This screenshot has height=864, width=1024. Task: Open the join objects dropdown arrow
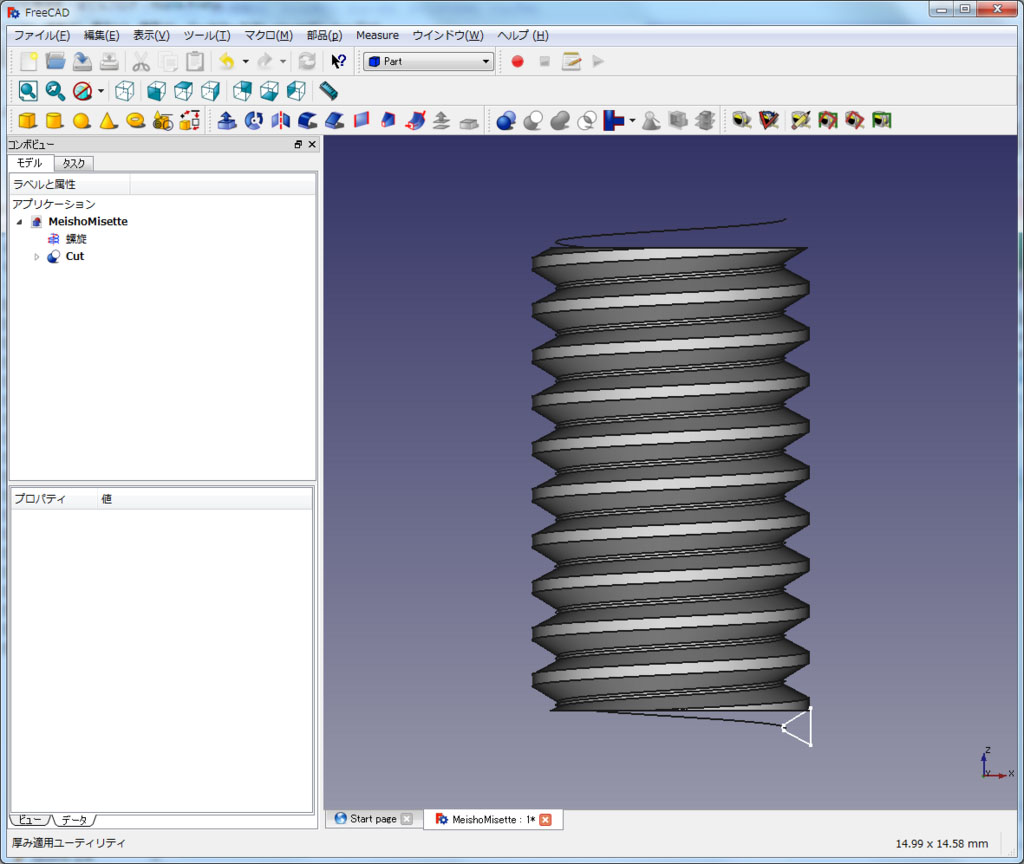[x=632, y=120]
